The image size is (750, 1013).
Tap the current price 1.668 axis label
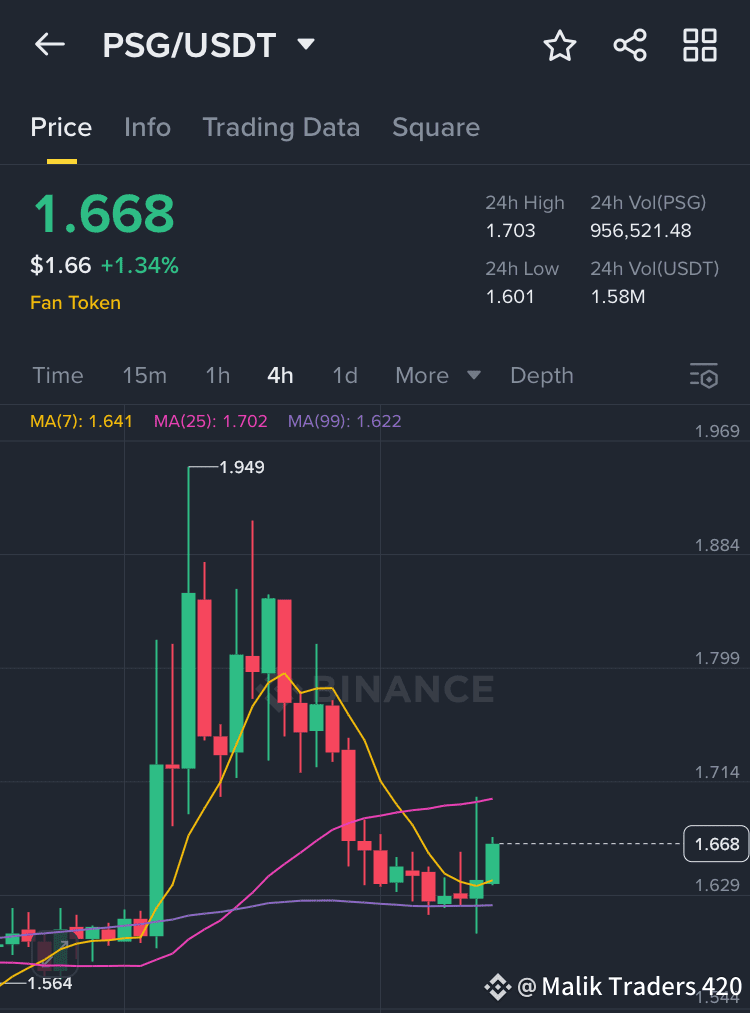[716, 844]
